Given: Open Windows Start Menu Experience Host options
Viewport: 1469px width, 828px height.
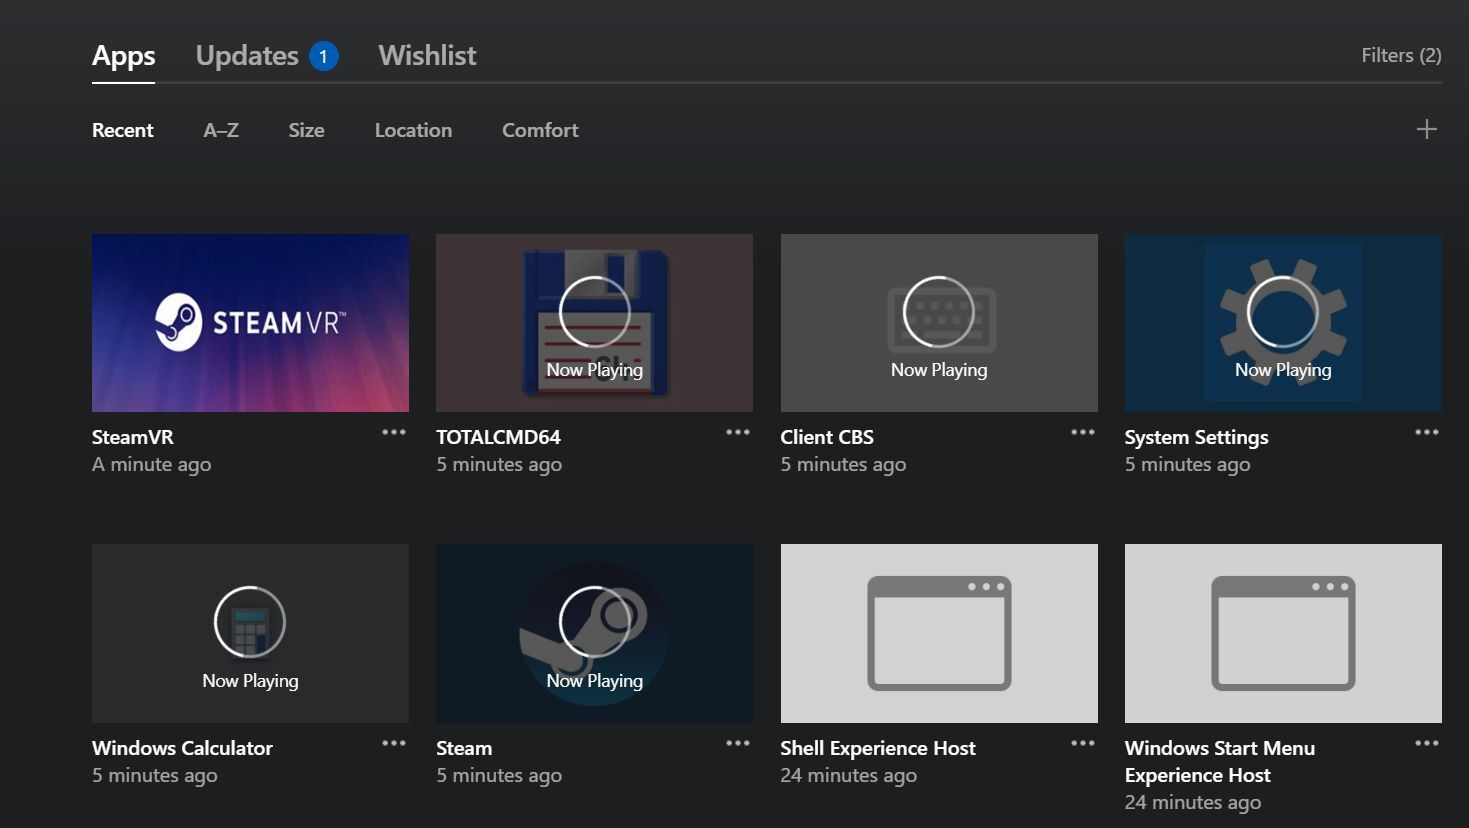Looking at the screenshot, I should coord(1427,744).
